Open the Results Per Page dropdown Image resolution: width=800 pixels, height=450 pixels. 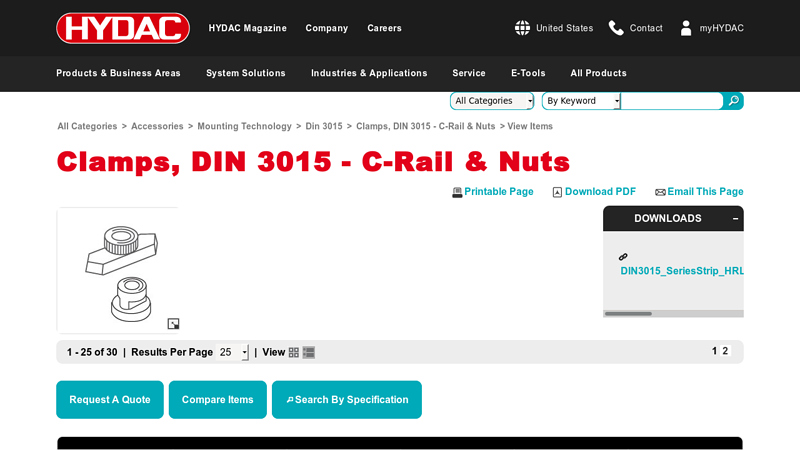point(233,352)
